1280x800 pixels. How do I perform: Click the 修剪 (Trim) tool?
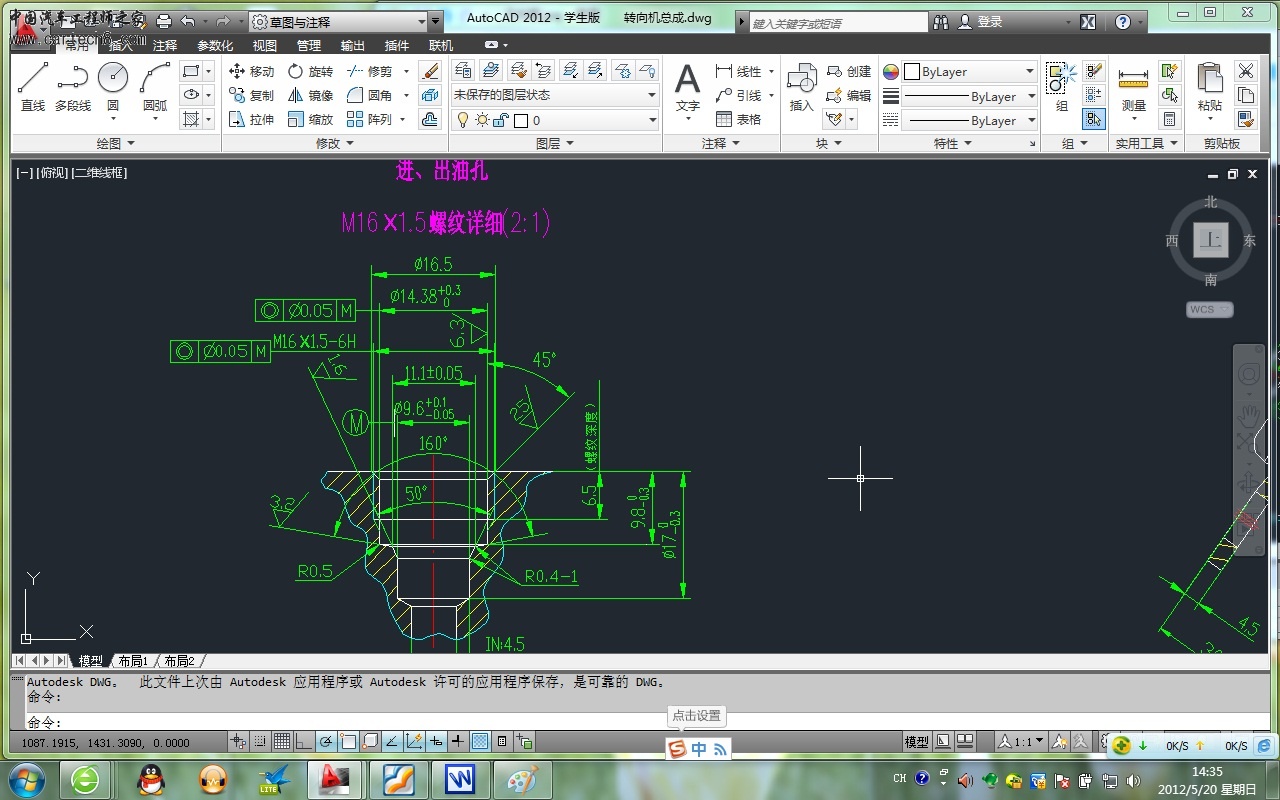[370, 71]
